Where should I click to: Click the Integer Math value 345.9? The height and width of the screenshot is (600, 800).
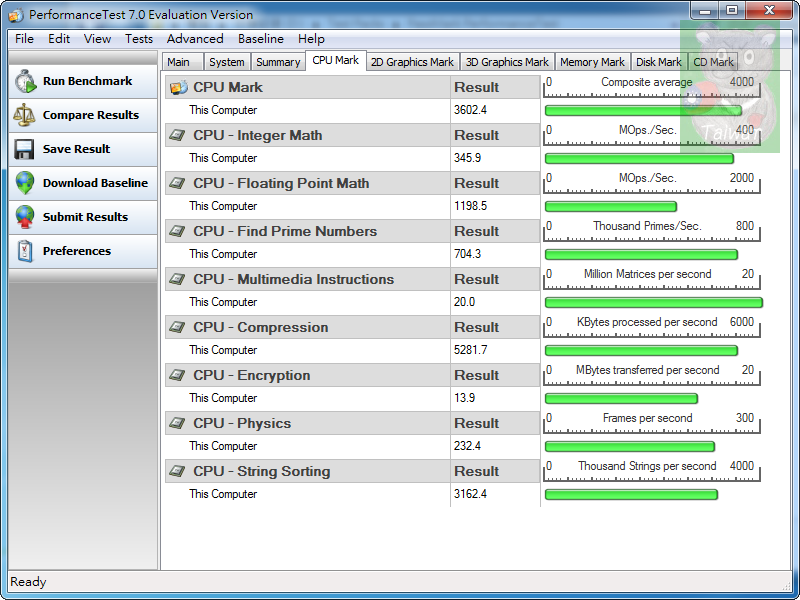click(x=467, y=158)
